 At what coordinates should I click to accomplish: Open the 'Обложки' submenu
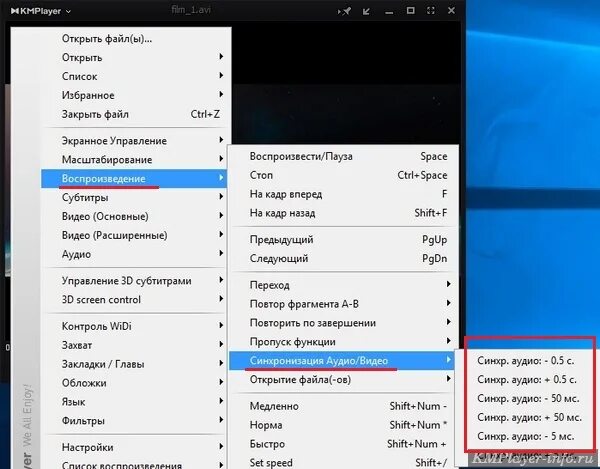point(134,383)
